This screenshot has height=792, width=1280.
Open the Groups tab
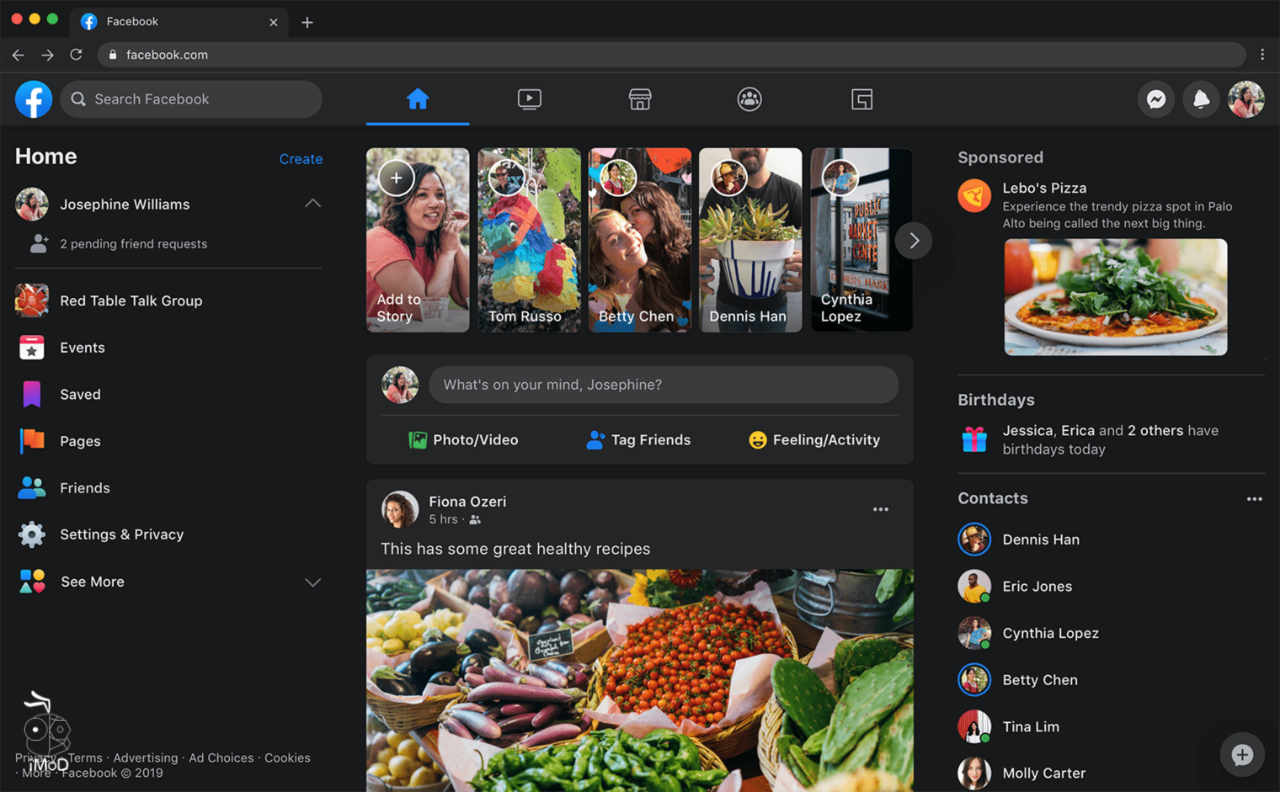[x=750, y=99]
